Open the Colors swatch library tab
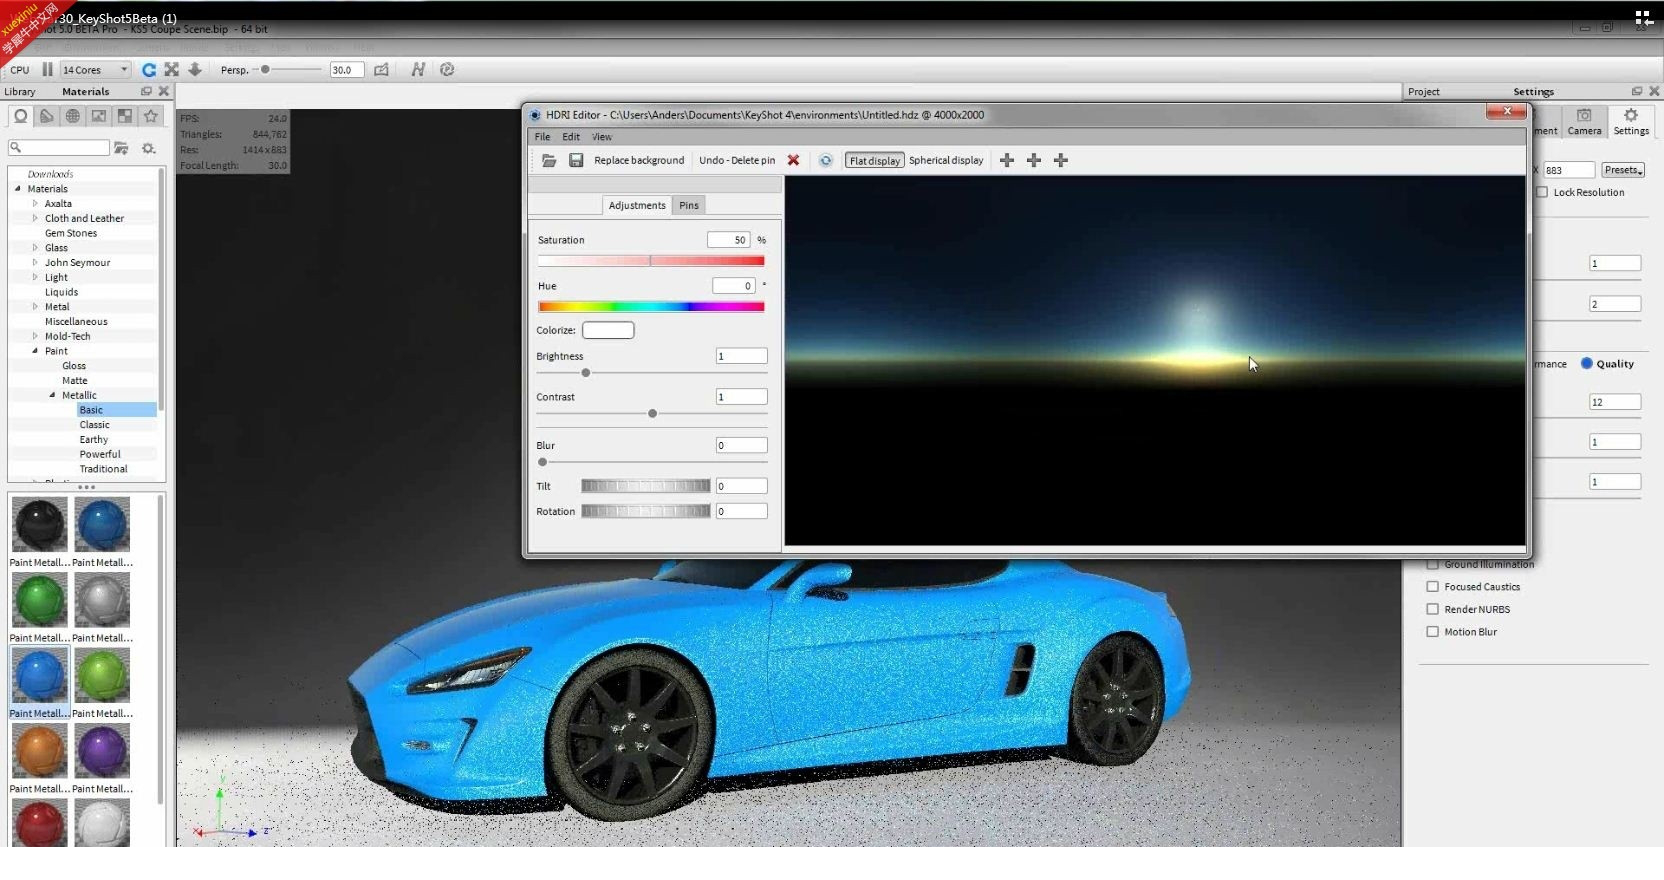Image resolution: width=1664 pixels, height=880 pixels. point(46,117)
